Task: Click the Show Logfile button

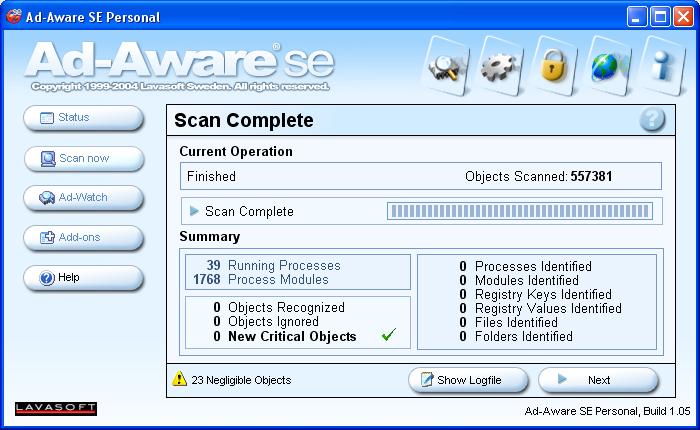Action: (x=468, y=380)
